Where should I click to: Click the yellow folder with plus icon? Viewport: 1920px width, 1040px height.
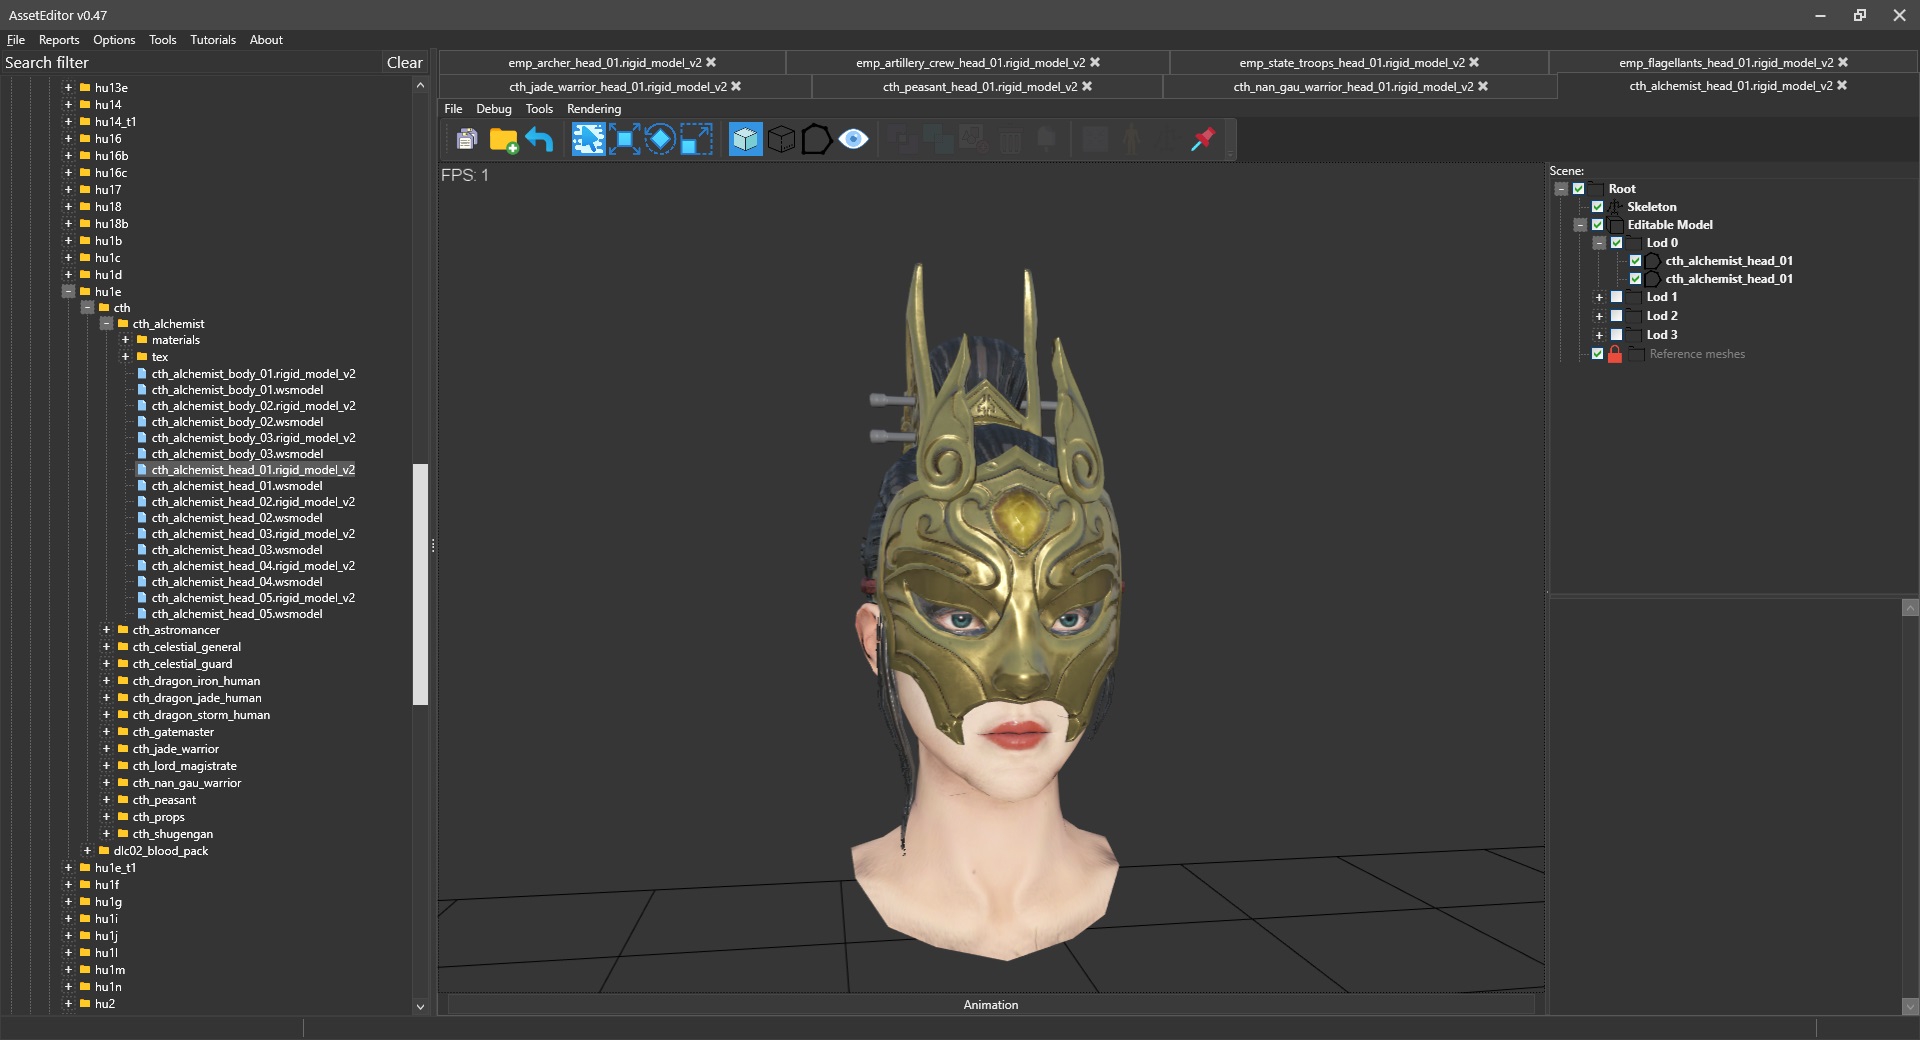pos(503,140)
